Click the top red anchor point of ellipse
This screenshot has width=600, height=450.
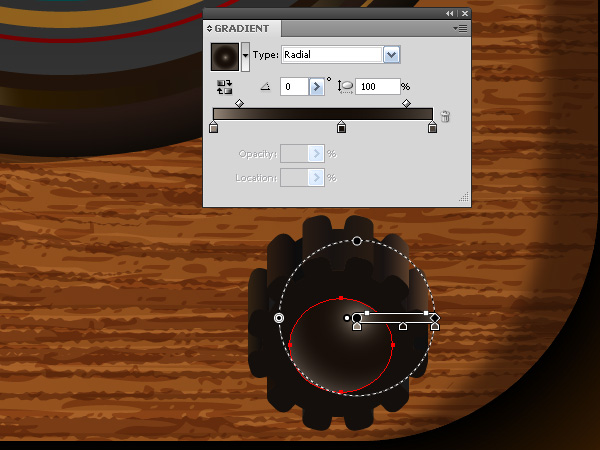[341, 298]
